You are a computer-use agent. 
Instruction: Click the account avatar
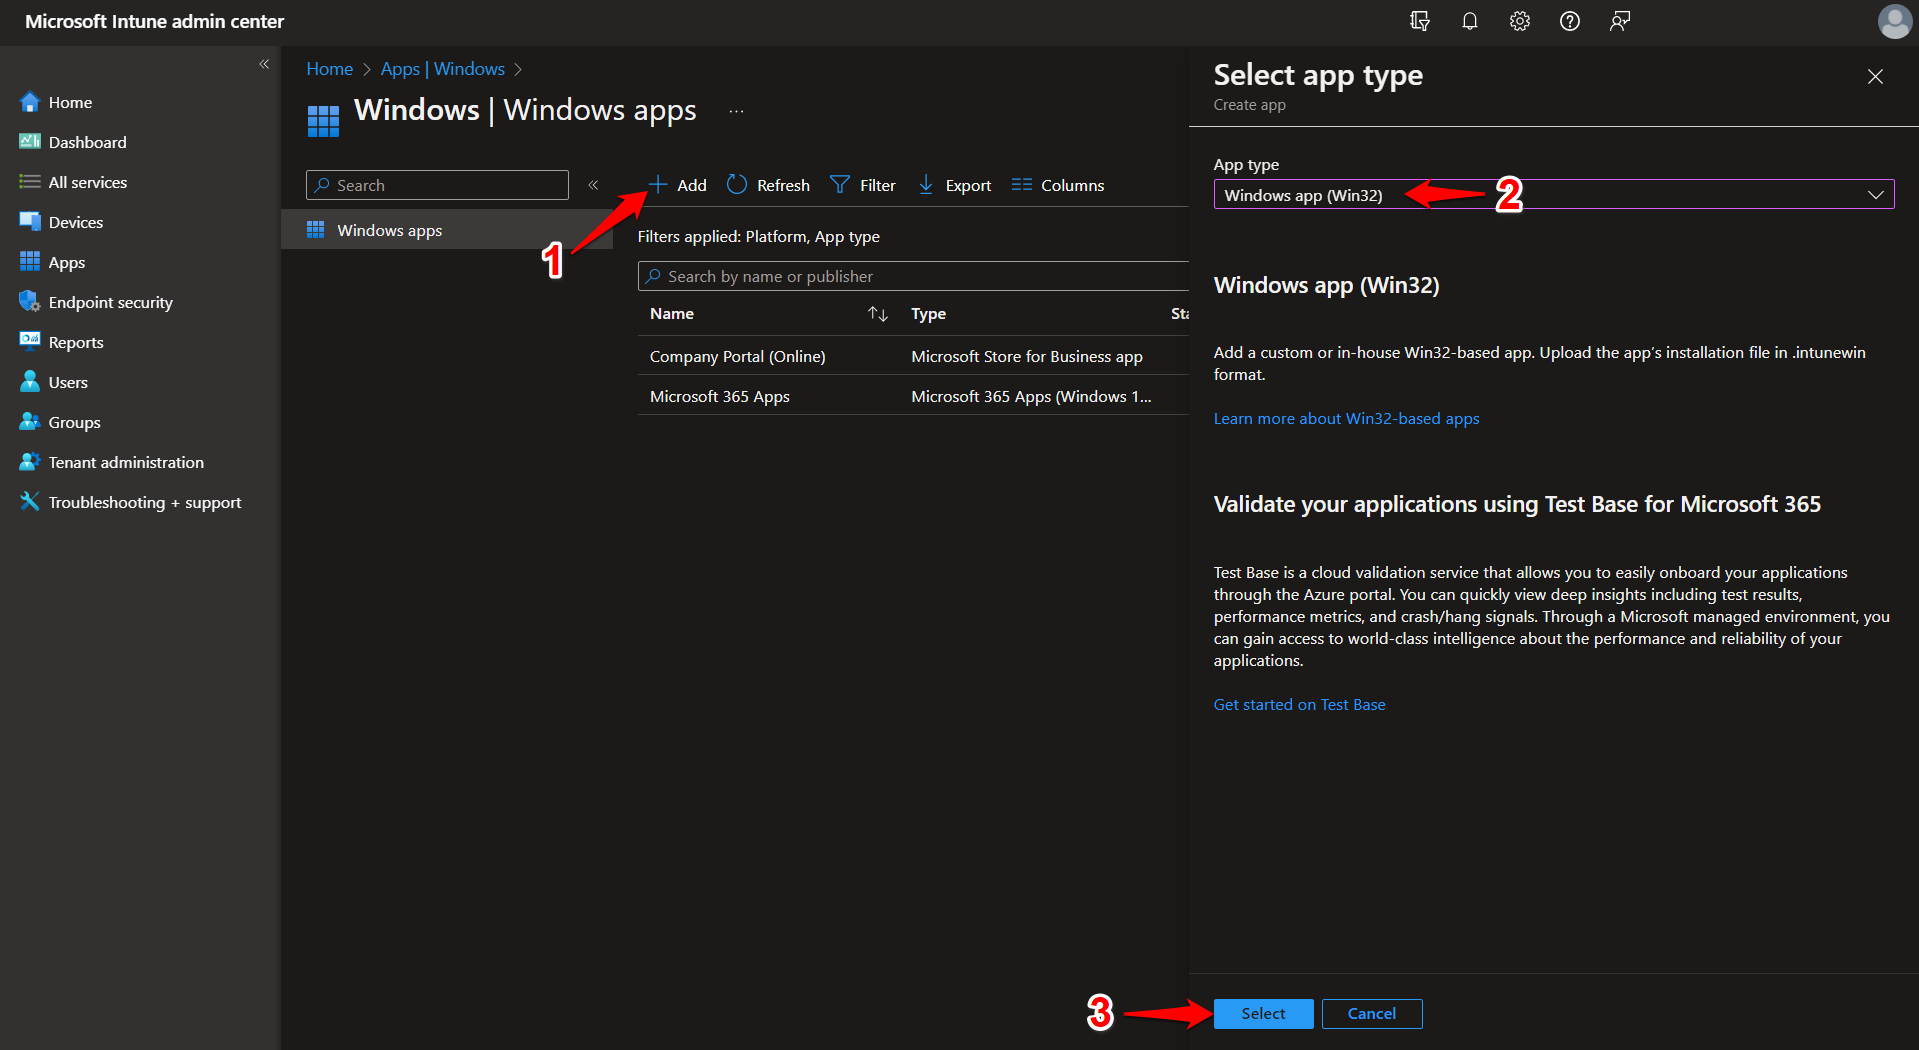tap(1895, 21)
